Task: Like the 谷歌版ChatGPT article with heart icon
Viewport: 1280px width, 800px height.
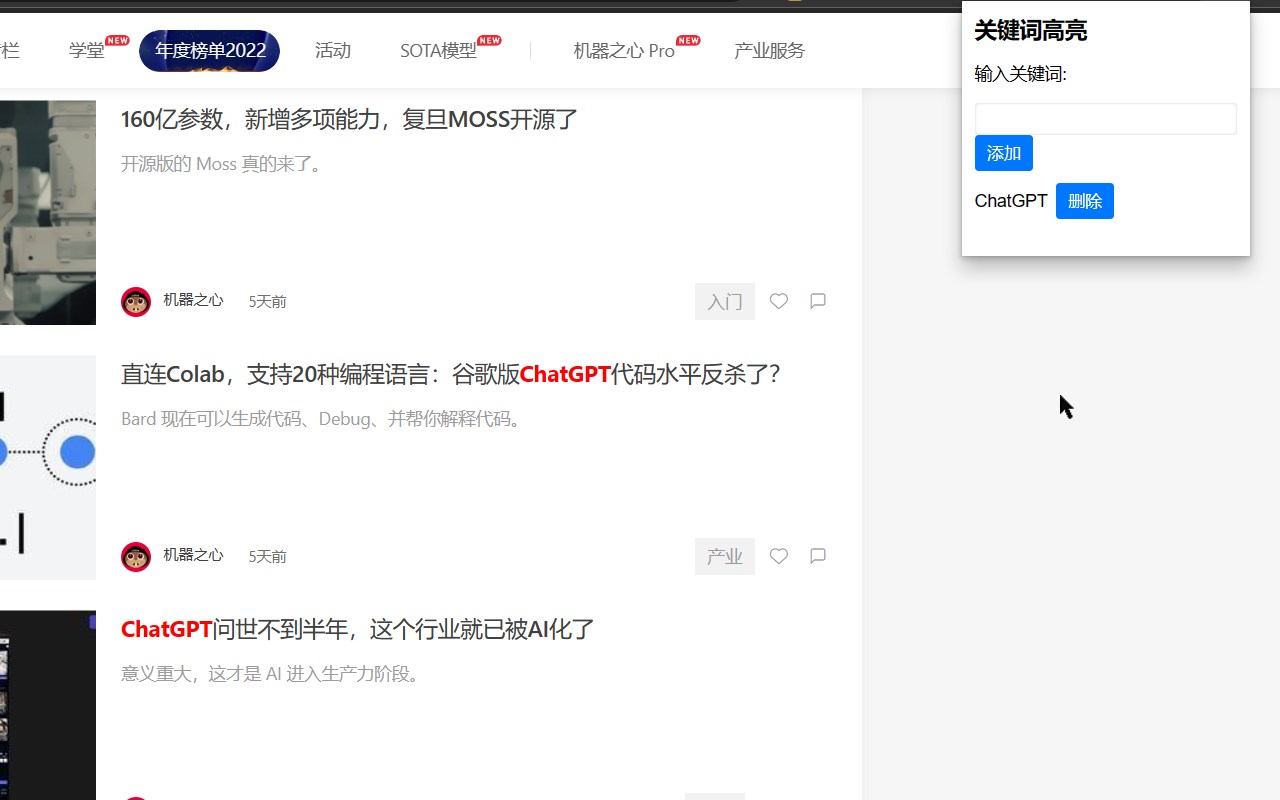Action: [779, 556]
